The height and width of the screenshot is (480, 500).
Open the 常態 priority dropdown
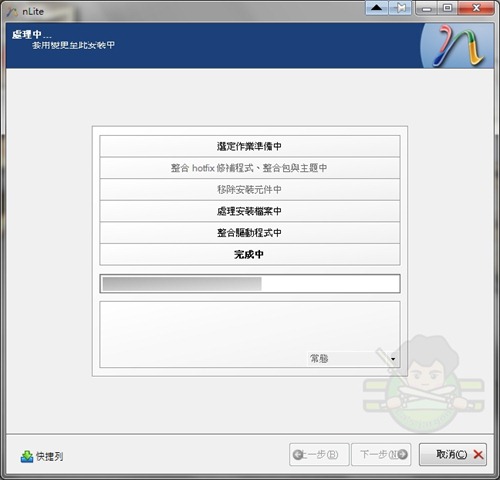pyautogui.click(x=353, y=359)
